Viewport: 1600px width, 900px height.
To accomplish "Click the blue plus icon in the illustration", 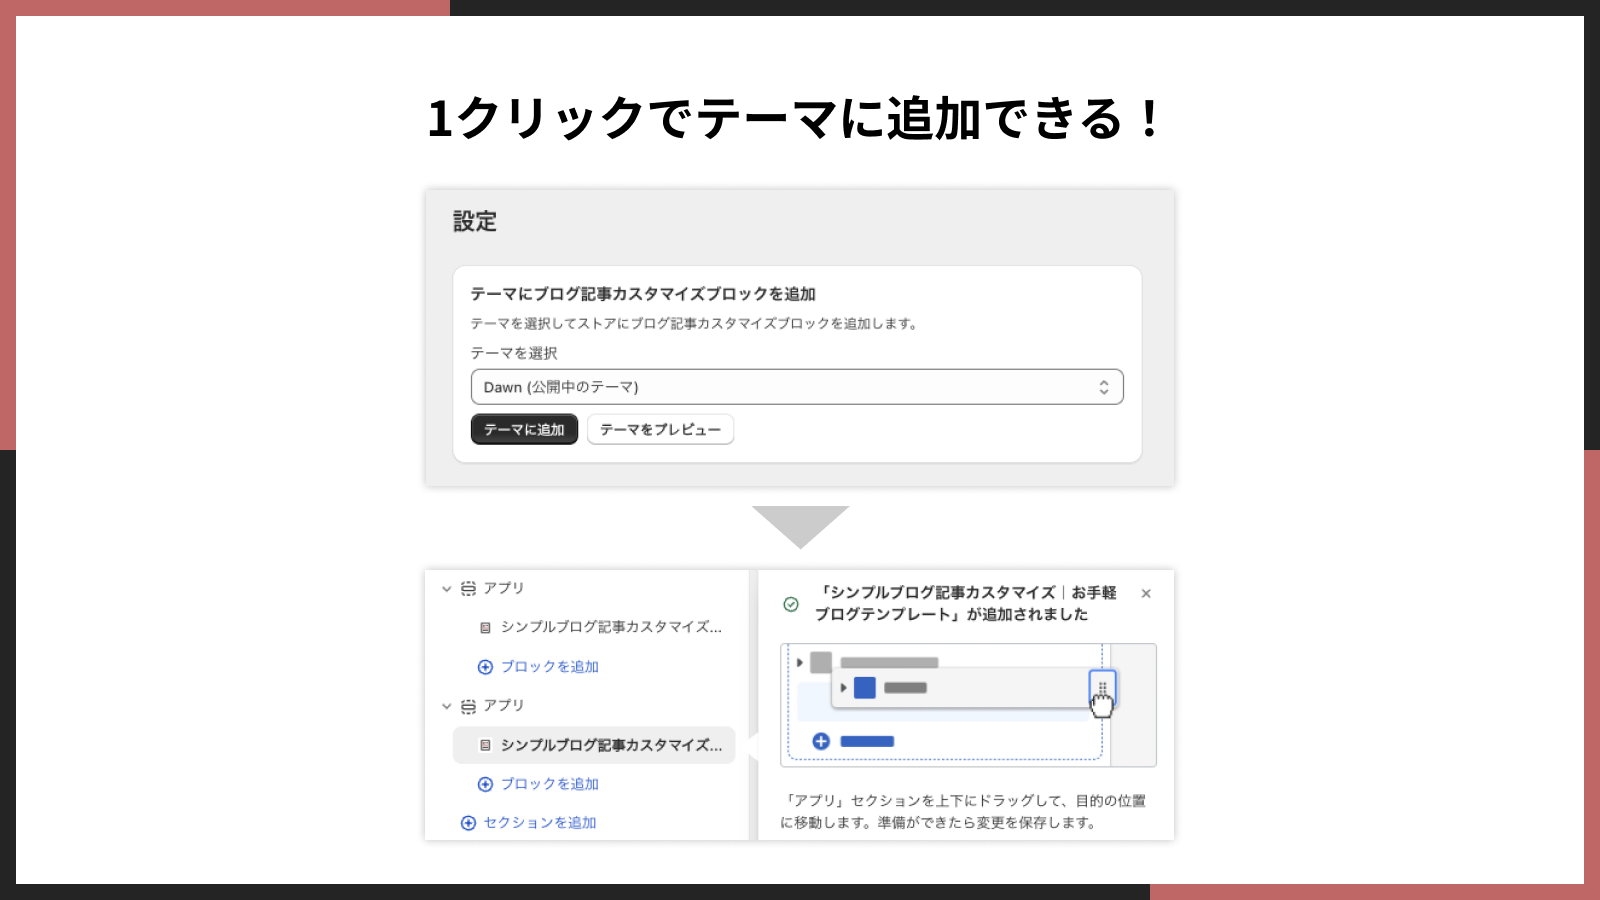I will point(821,741).
